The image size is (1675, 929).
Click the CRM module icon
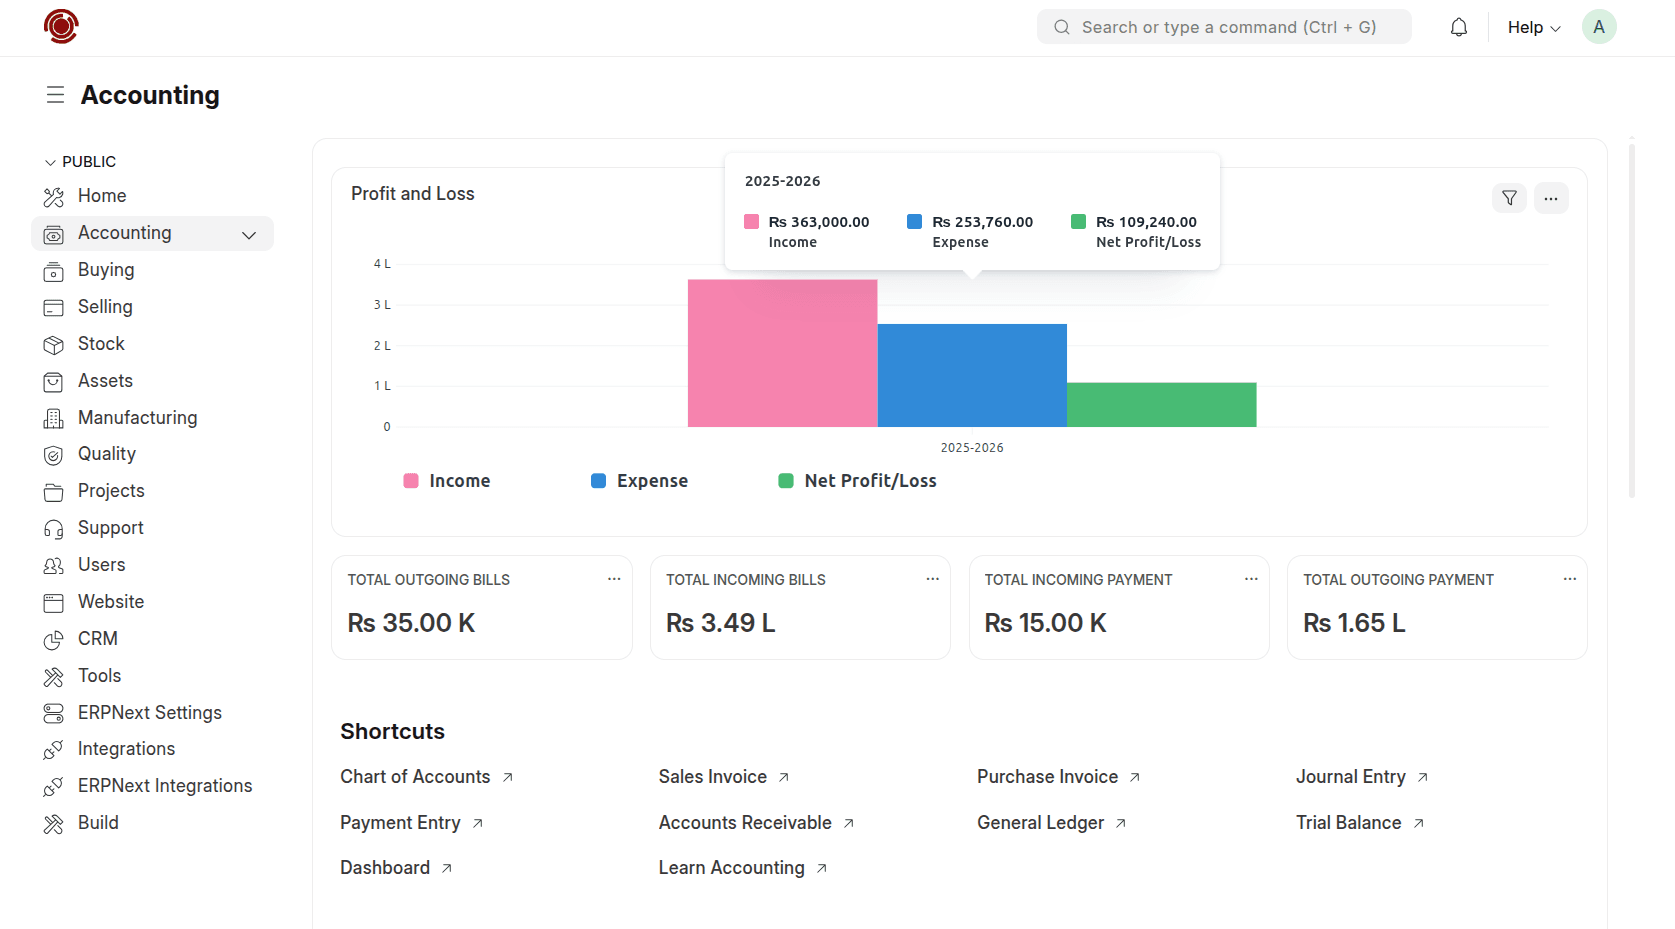coord(54,638)
